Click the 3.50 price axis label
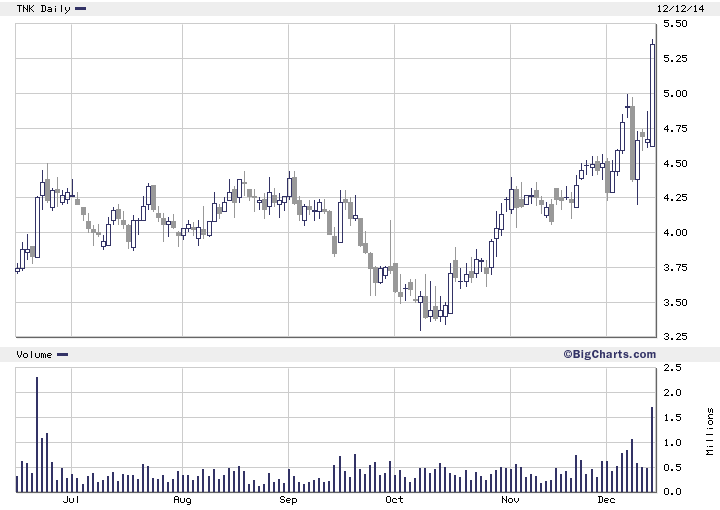 [x=675, y=303]
